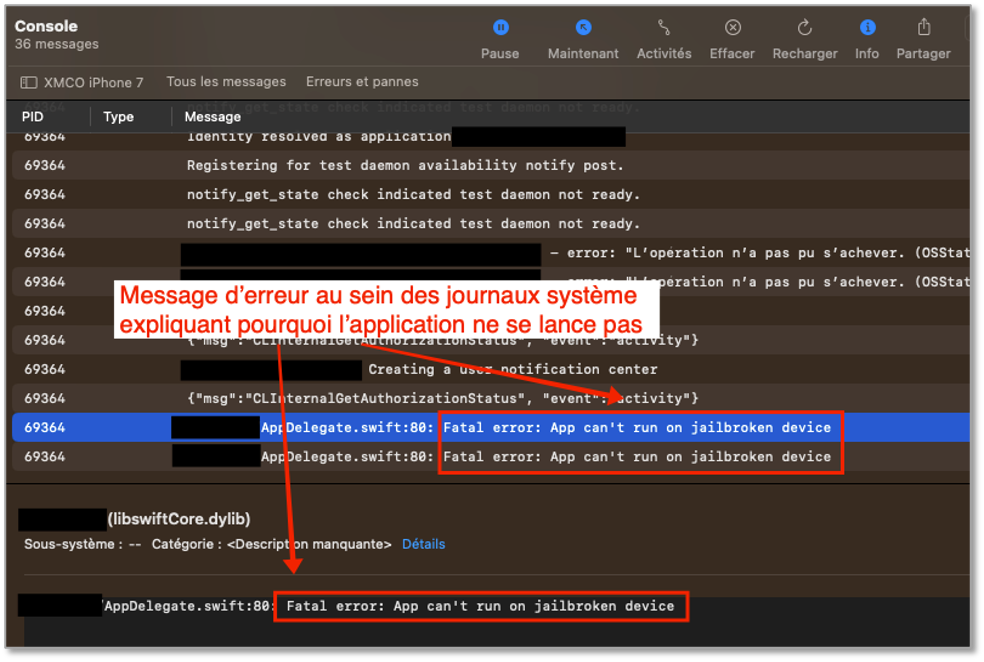Select row 'Identity resolved as application'
The image size is (984, 662).
tap(491, 137)
